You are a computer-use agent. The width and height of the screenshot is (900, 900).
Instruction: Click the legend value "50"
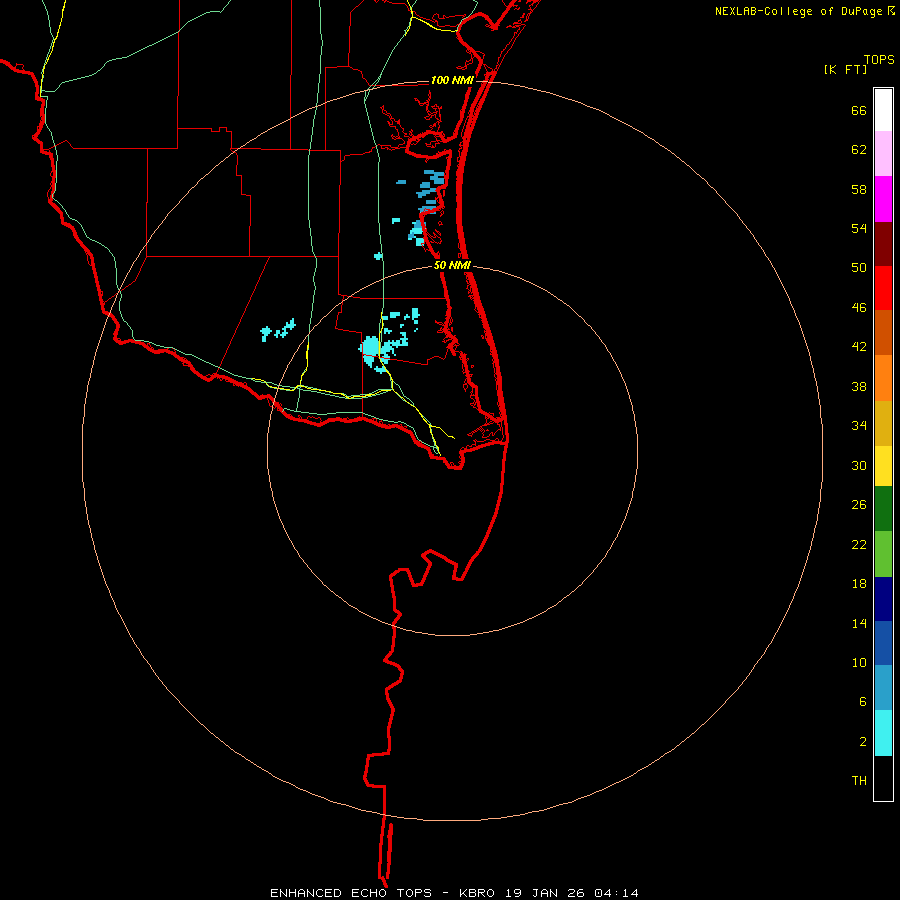pyautogui.click(x=859, y=268)
